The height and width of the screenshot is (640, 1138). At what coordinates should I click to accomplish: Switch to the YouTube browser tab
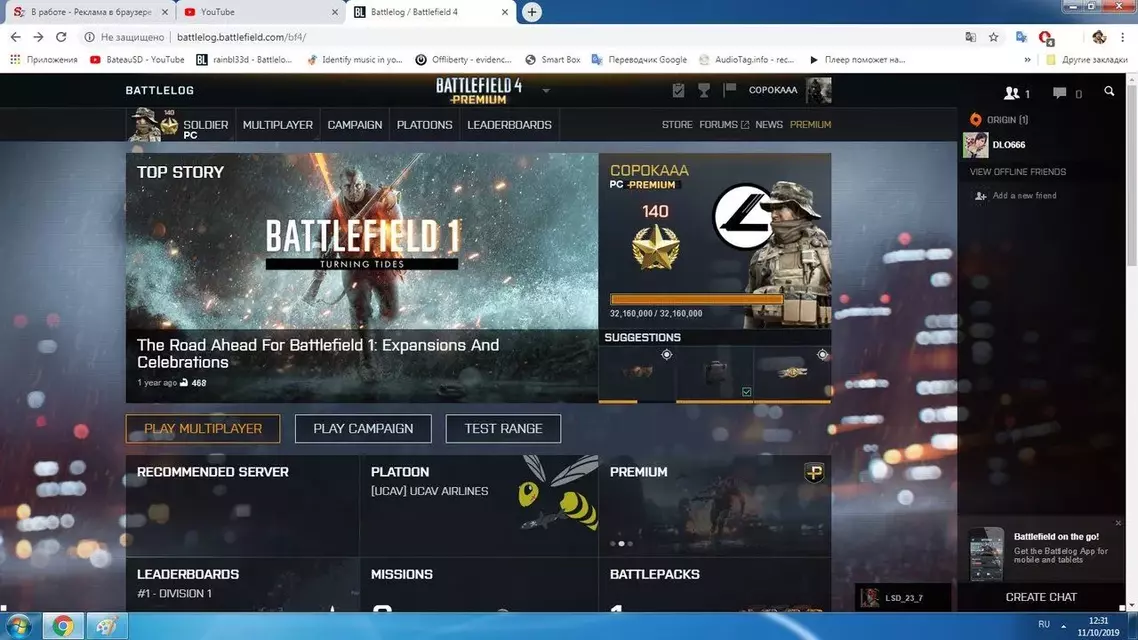(259, 12)
